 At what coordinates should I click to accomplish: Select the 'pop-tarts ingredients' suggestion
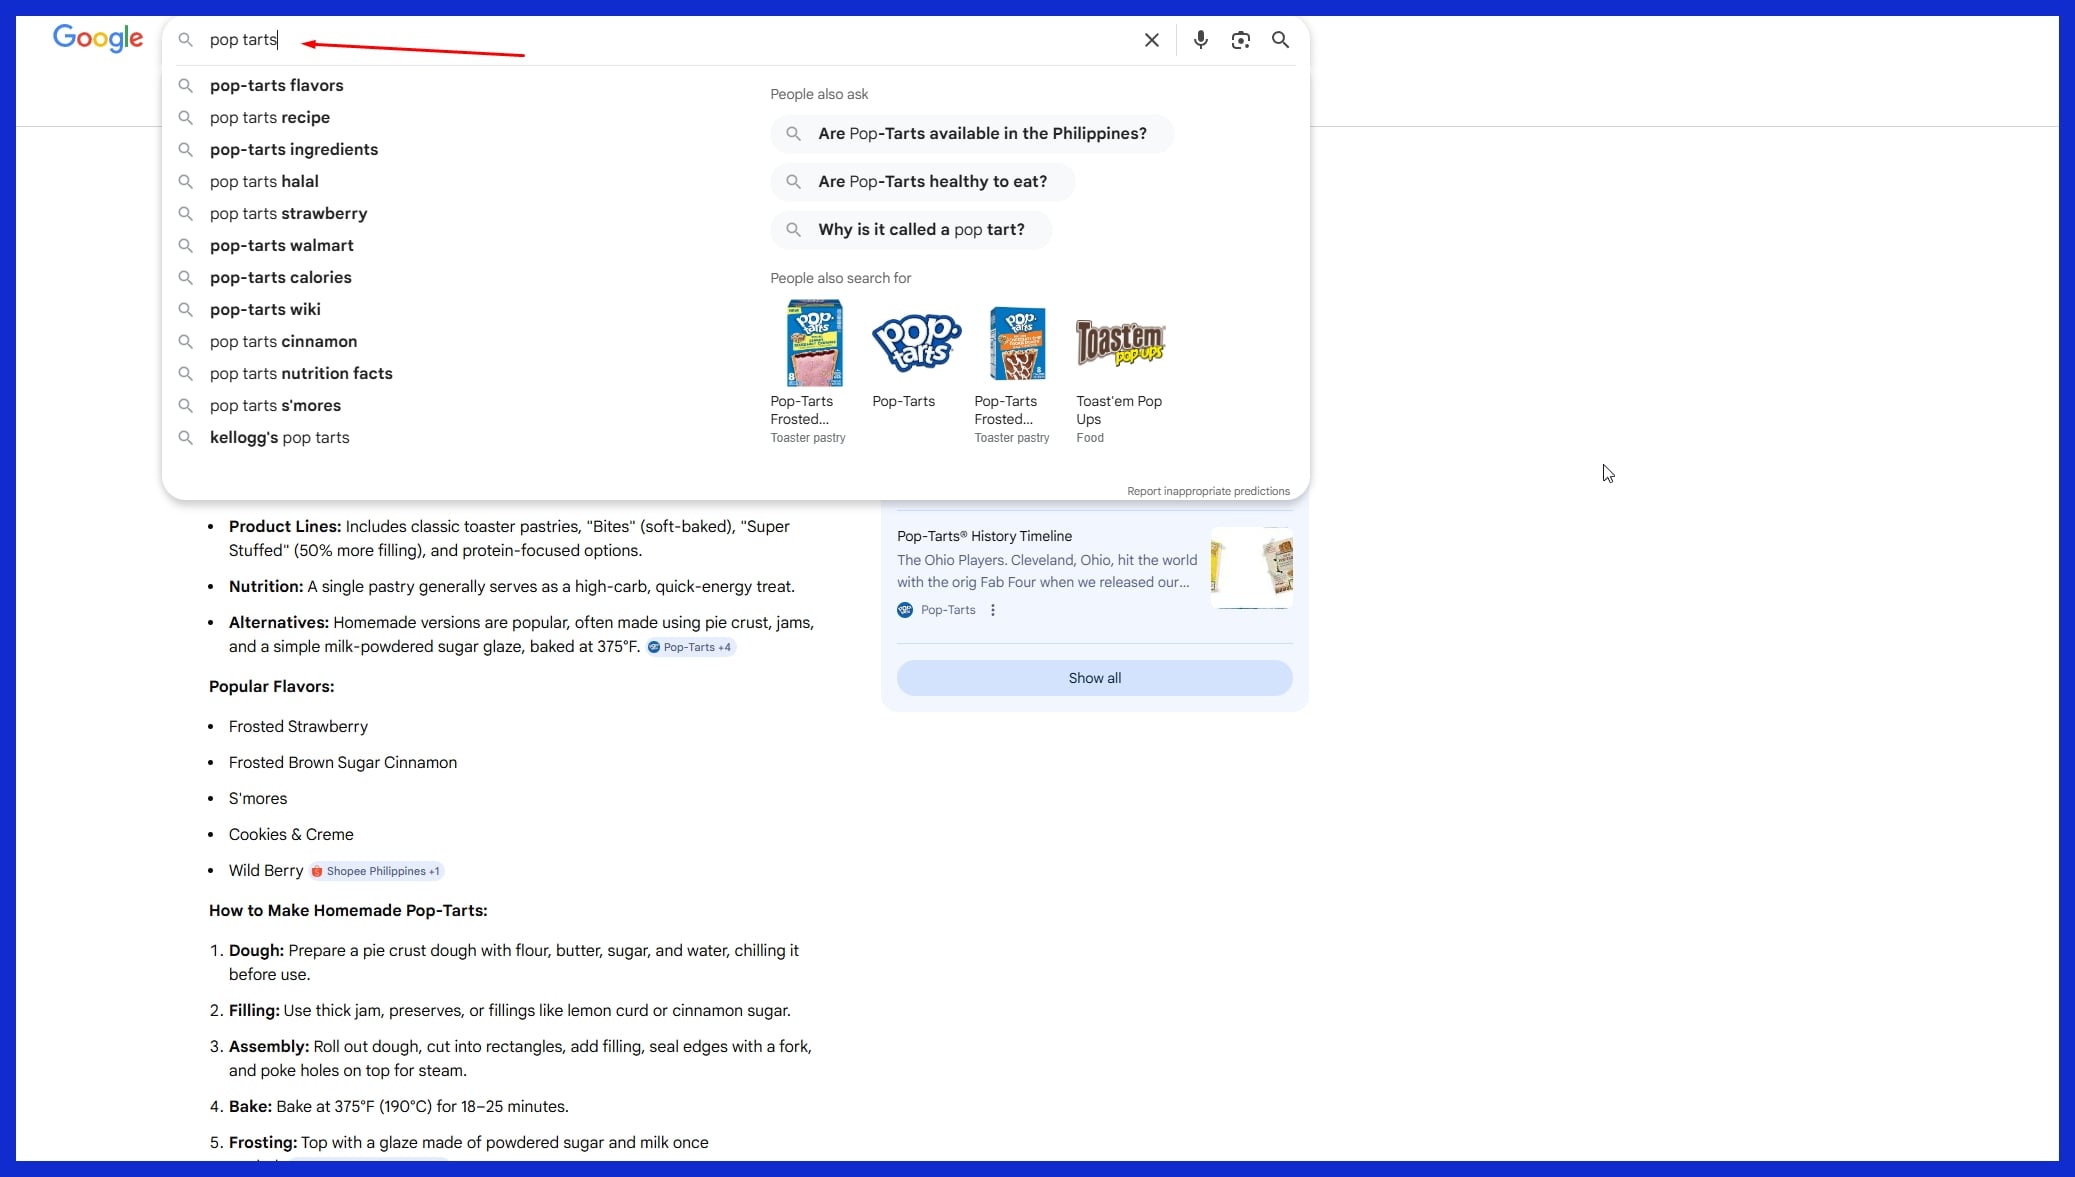coord(293,149)
